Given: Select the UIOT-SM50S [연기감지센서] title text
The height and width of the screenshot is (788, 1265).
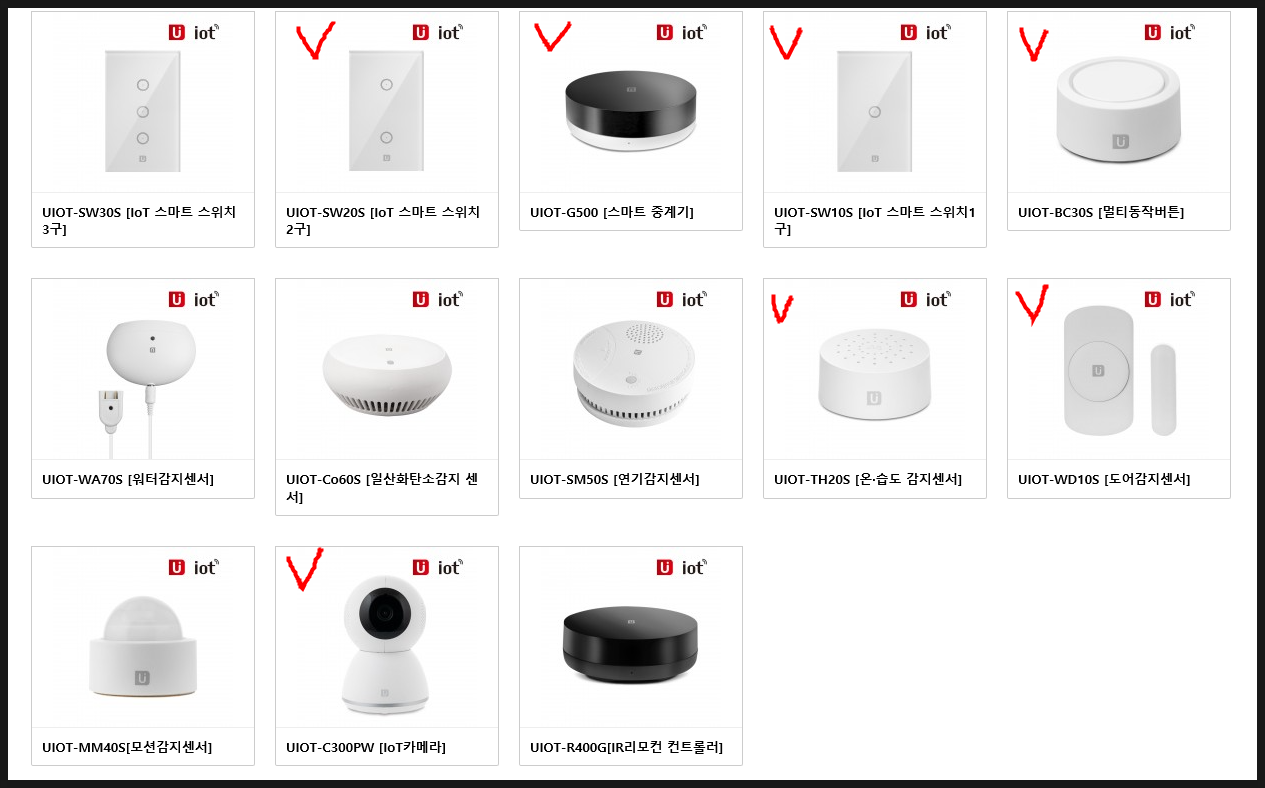Looking at the screenshot, I should pos(615,479).
